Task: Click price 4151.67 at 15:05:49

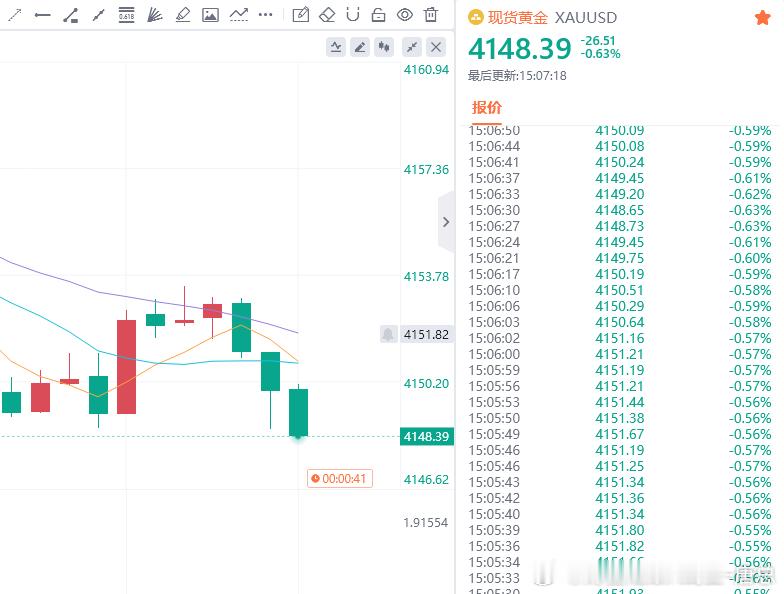Action: point(620,434)
